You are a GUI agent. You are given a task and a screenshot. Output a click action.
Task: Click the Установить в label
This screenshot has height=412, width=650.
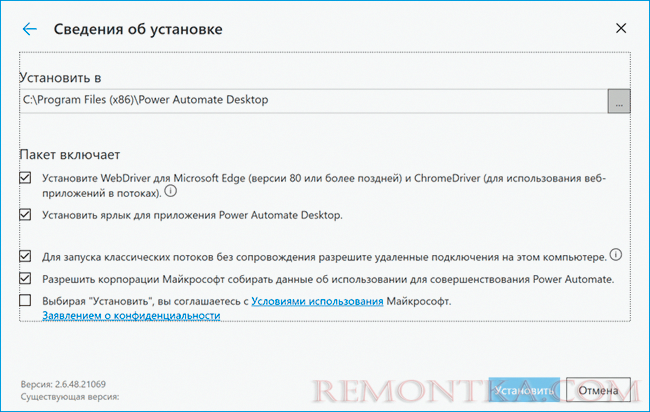60,78
